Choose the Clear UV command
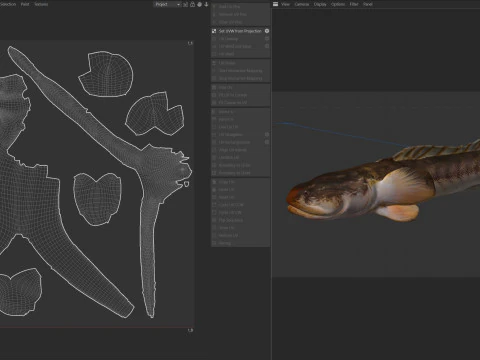This screenshot has height=360, width=480. (x=227, y=228)
